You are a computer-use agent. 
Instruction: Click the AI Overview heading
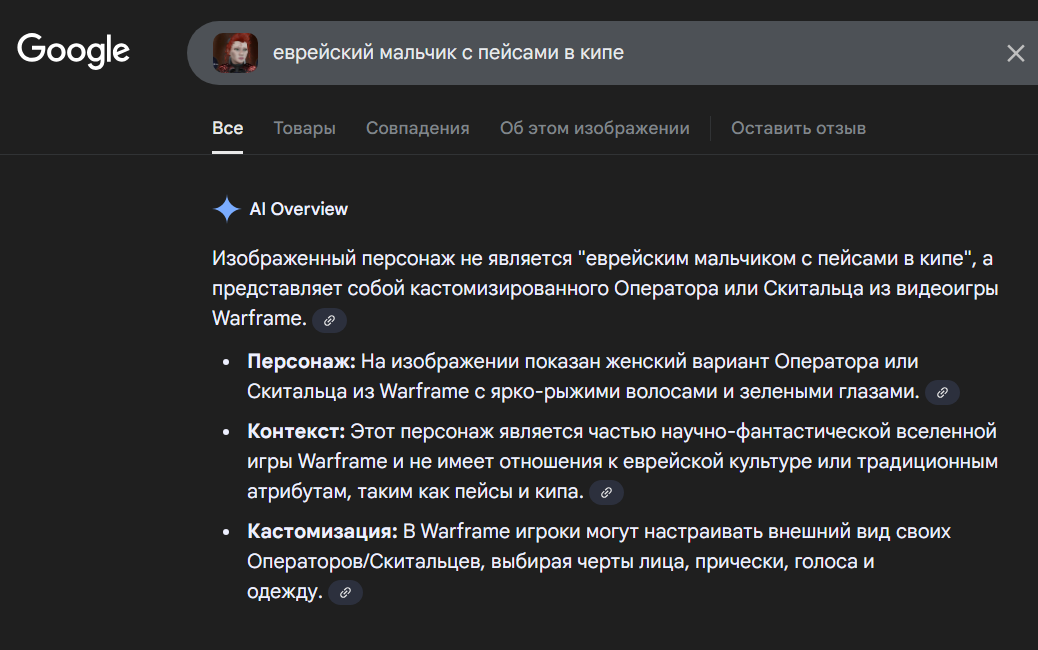[299, 209]
